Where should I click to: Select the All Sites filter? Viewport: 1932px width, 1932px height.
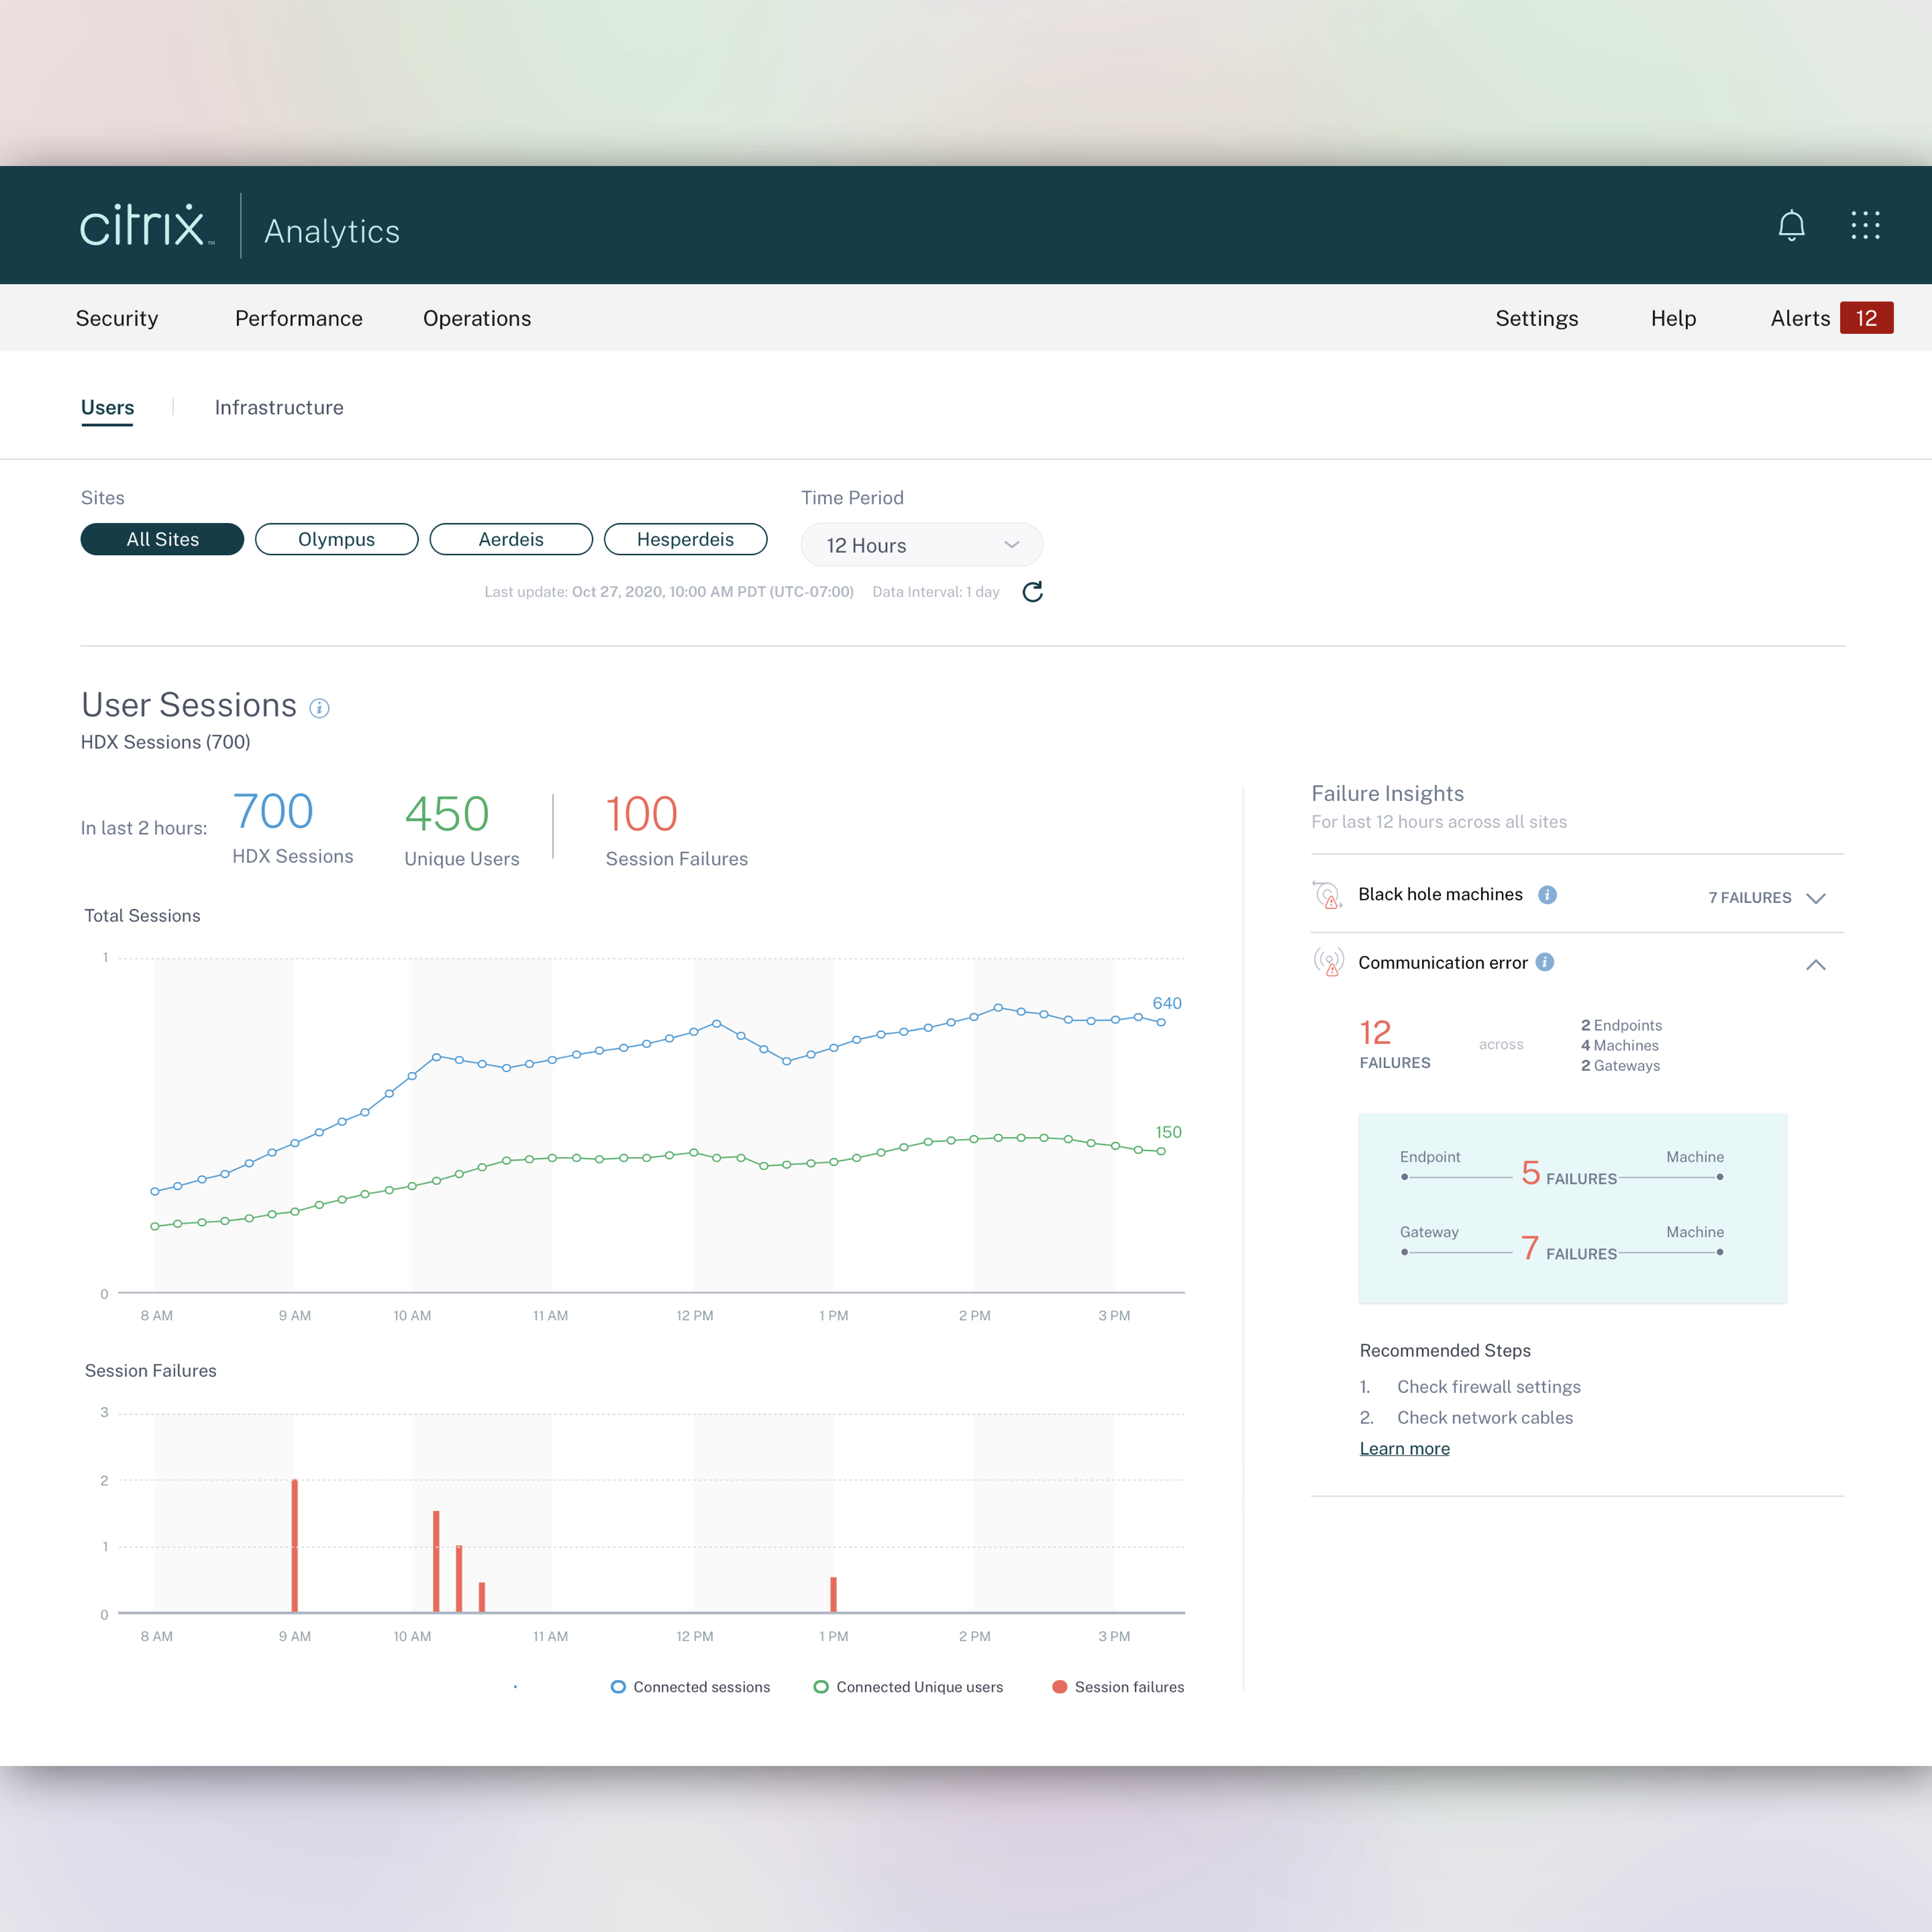pyautogui.click(x=162, y=539)
